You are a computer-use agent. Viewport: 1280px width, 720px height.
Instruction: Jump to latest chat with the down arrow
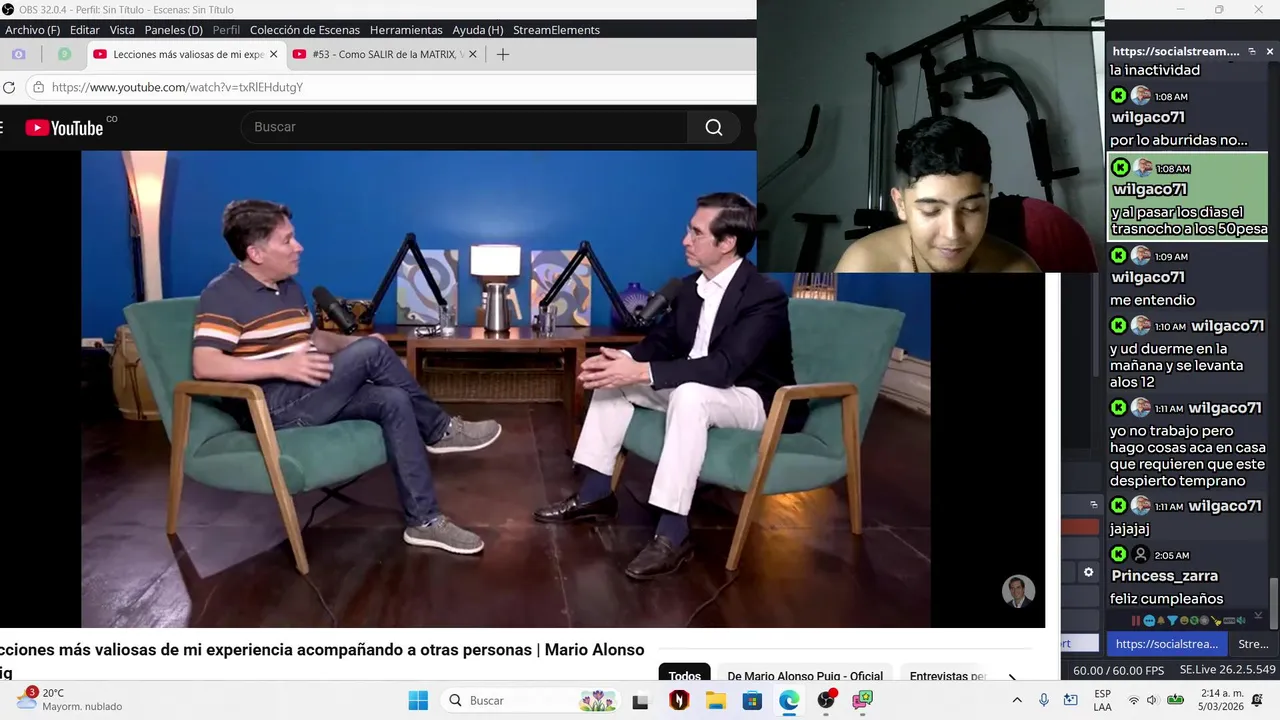pyautogui.click(x=1258, y=616)
